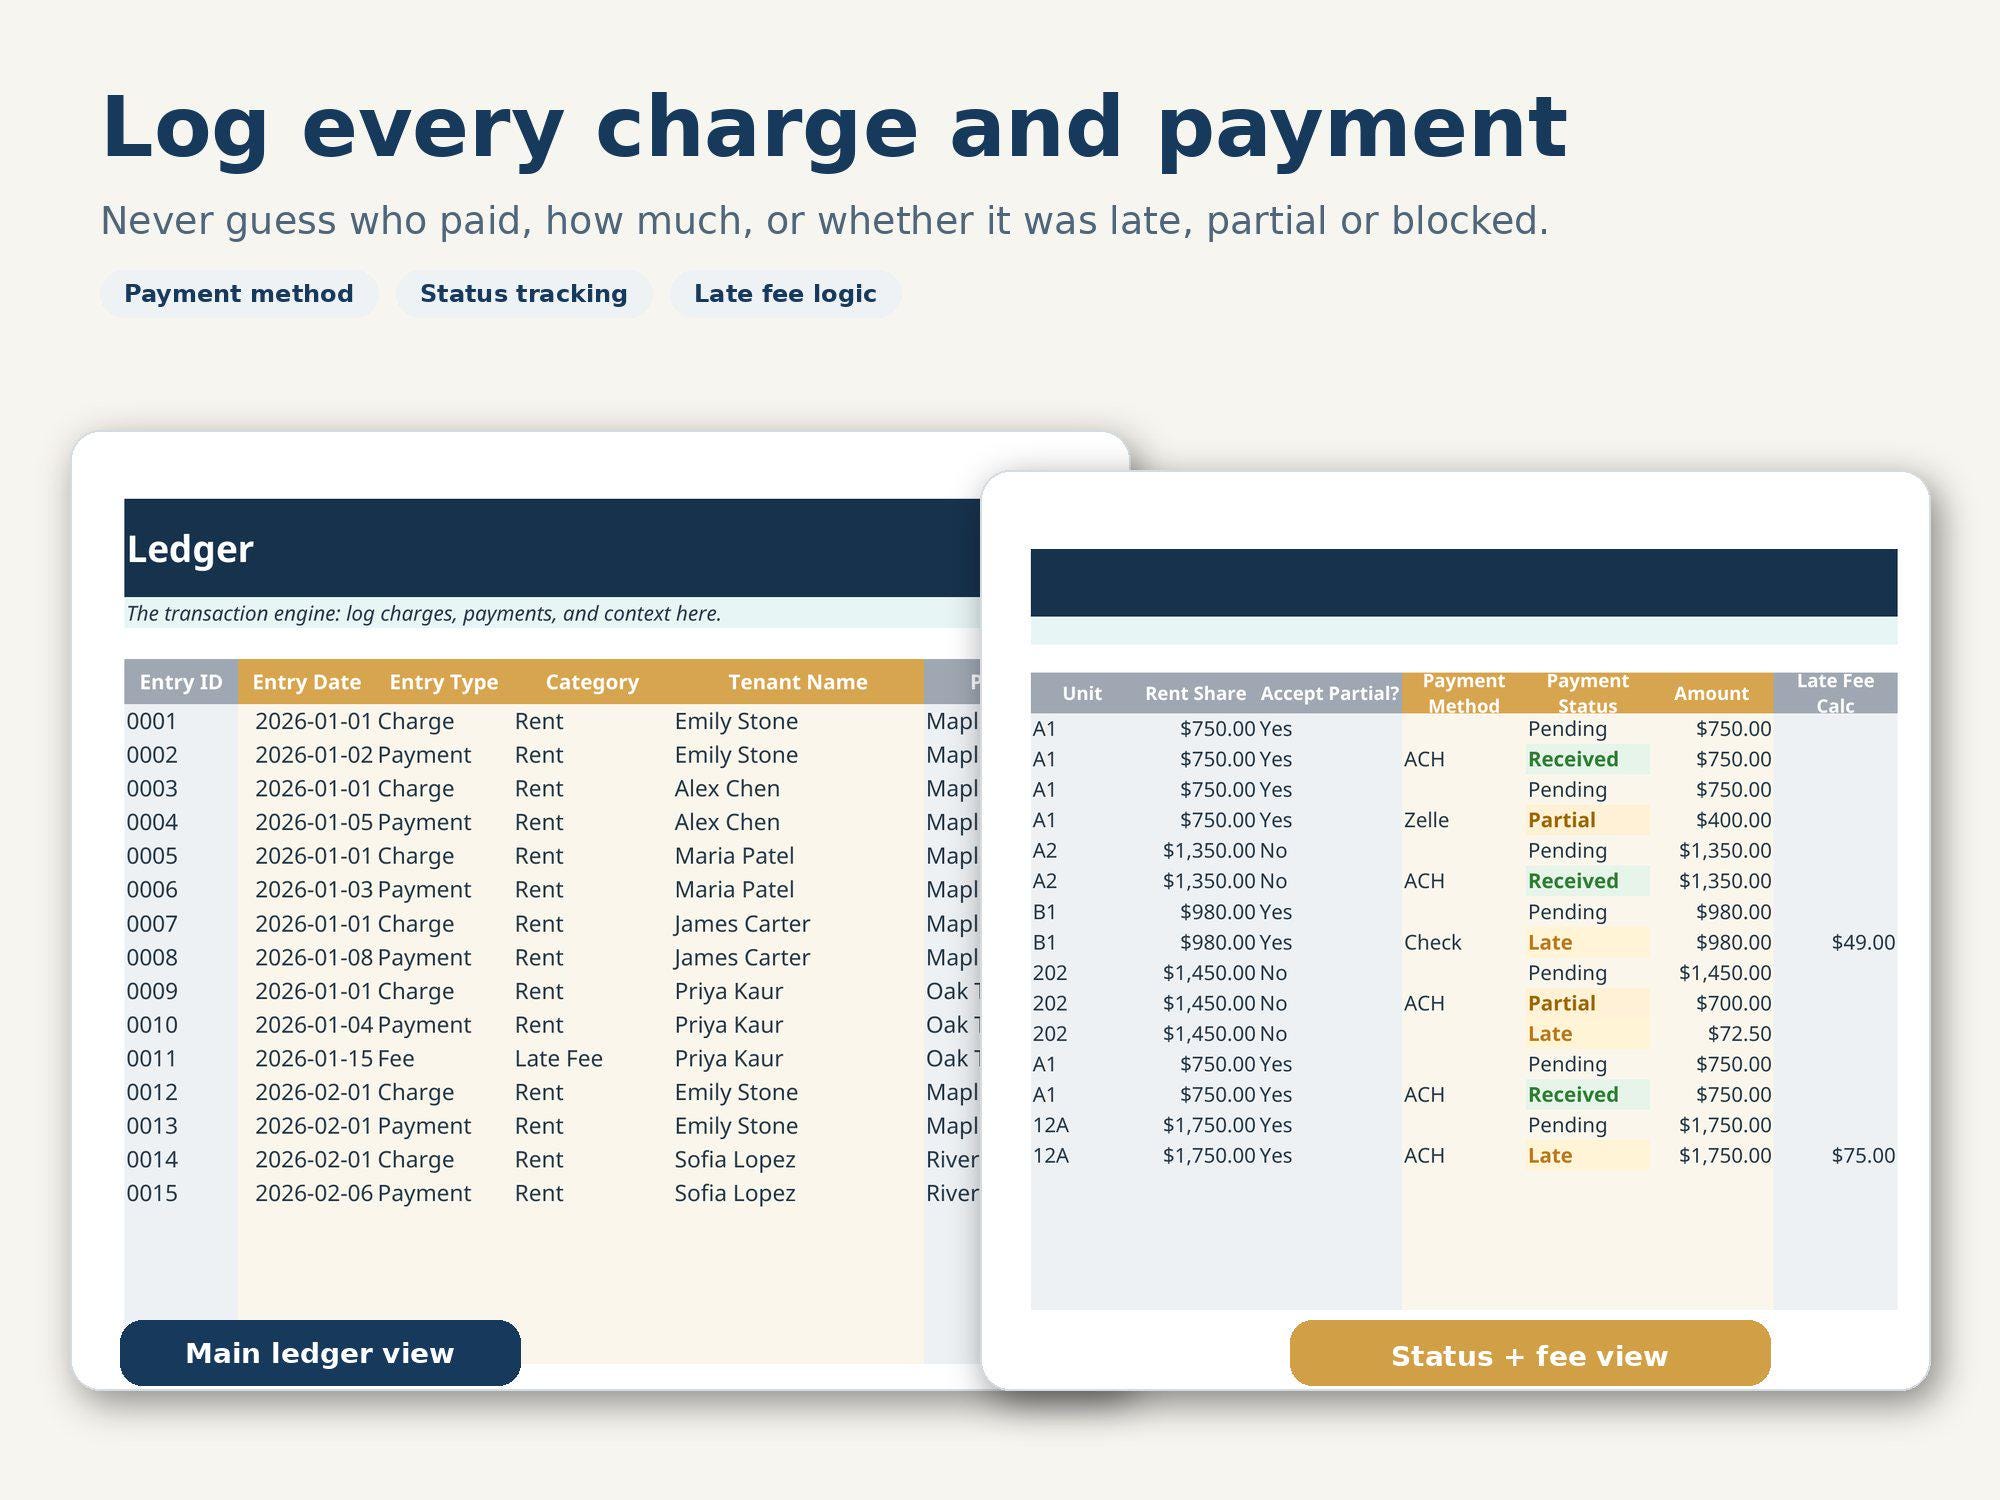
Task: Select the Tenant Name column header
Action: pyautogui.click(x=798, y=682)
